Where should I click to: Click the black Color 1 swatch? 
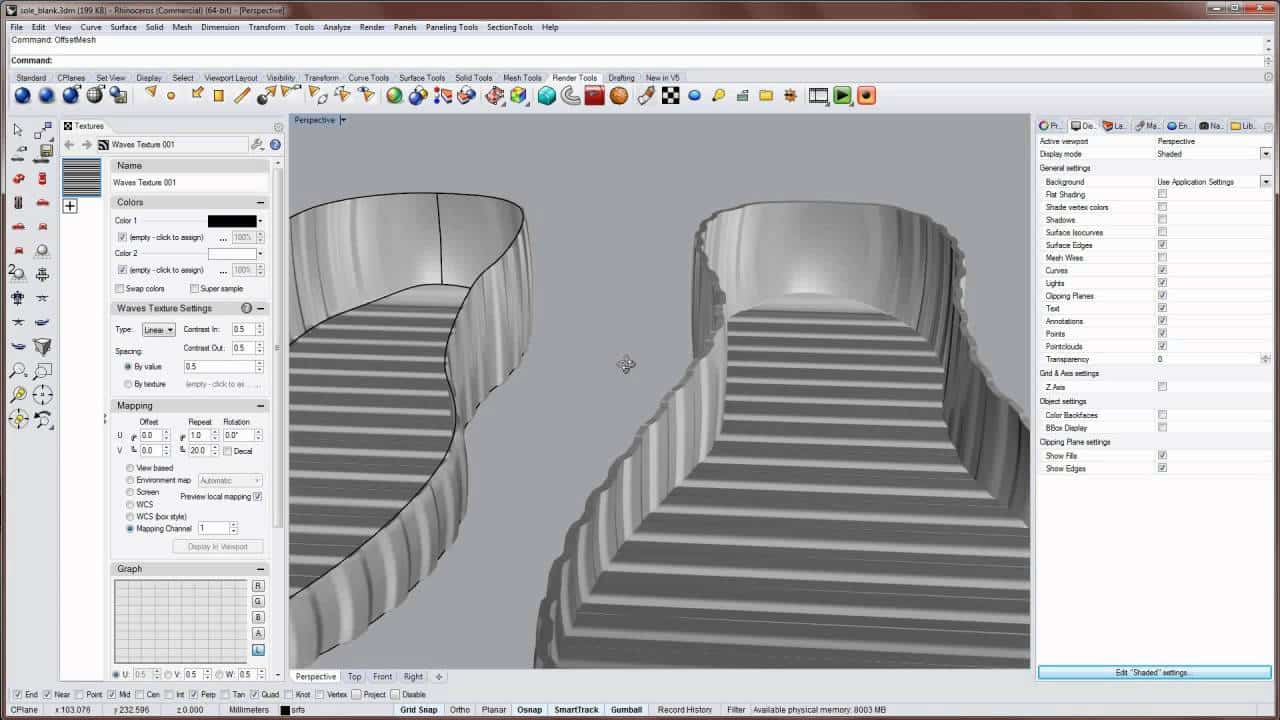pos(232,221)
